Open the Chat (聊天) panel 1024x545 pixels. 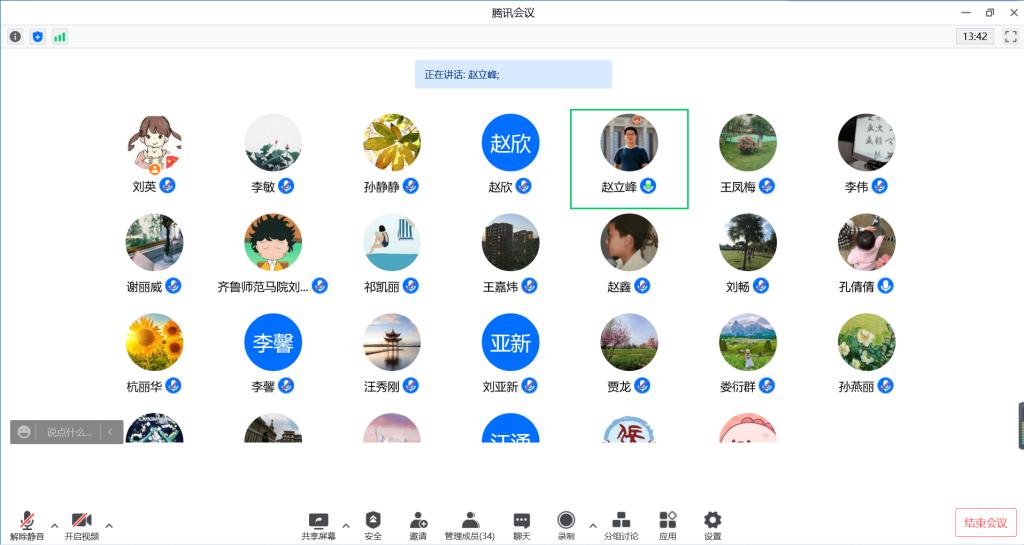click(x=521, y=525)
